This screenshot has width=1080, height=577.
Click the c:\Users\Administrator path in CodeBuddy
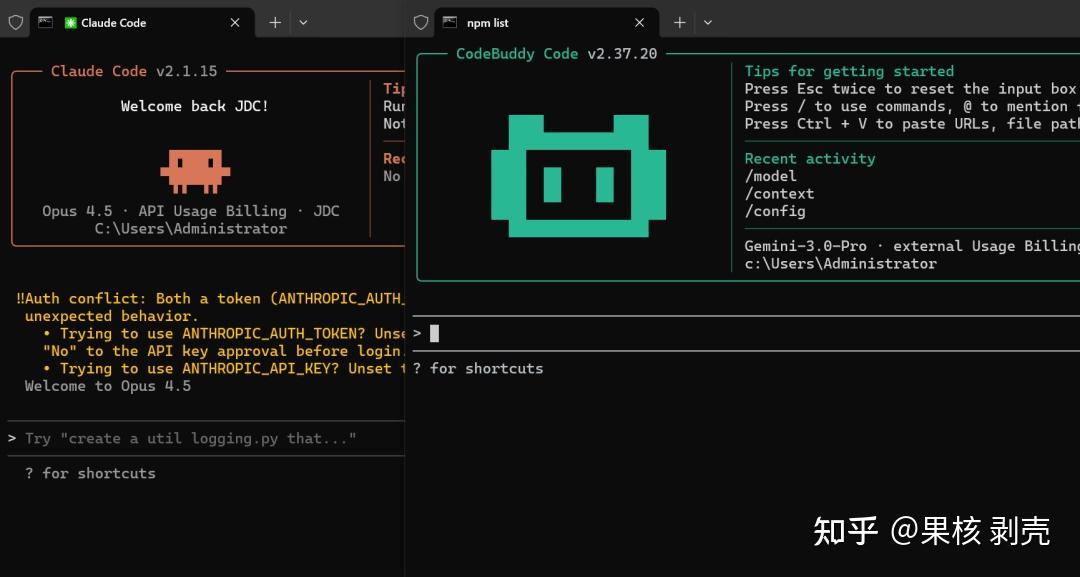[840, 264]
